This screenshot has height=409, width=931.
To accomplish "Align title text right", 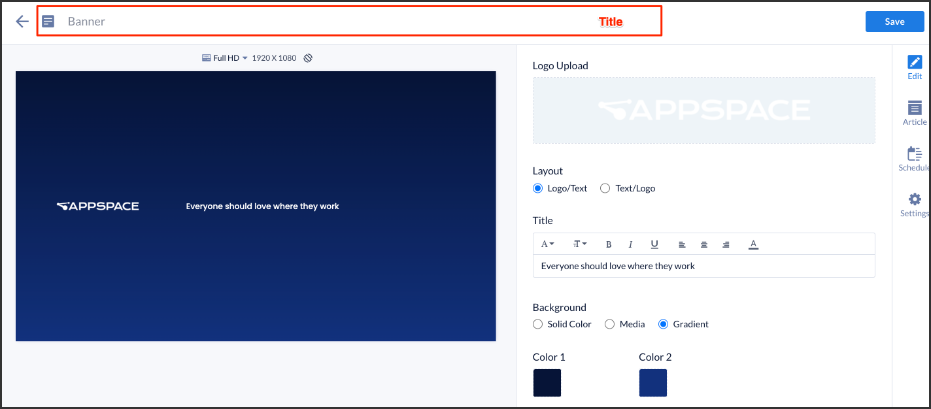I will 726,244.
